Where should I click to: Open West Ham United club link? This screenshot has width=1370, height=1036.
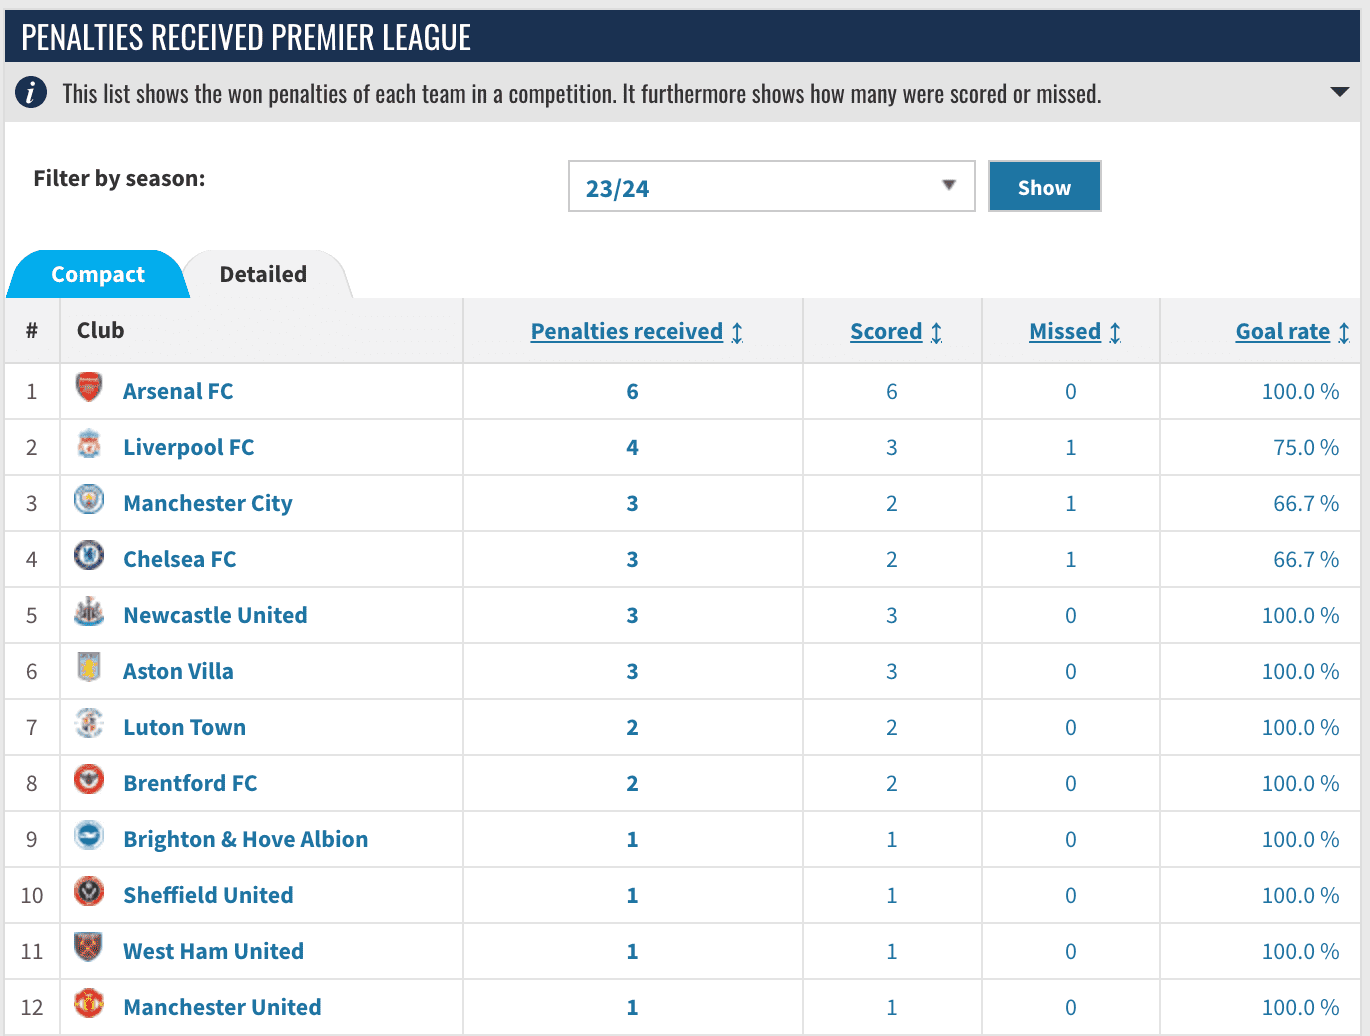(213, 951)
